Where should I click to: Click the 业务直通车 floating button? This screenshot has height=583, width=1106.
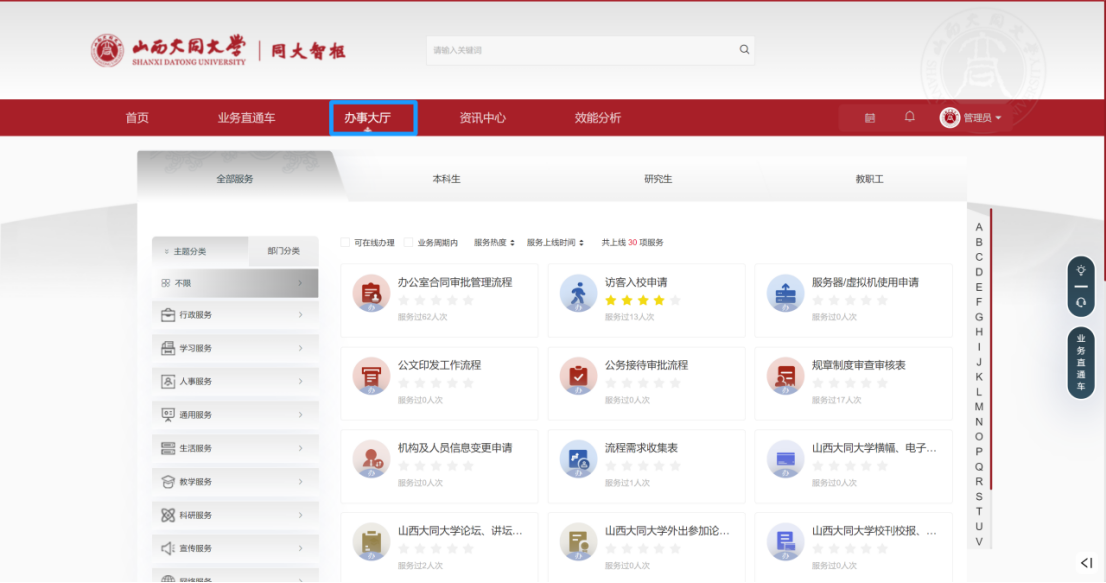[x=1080, y=363]
